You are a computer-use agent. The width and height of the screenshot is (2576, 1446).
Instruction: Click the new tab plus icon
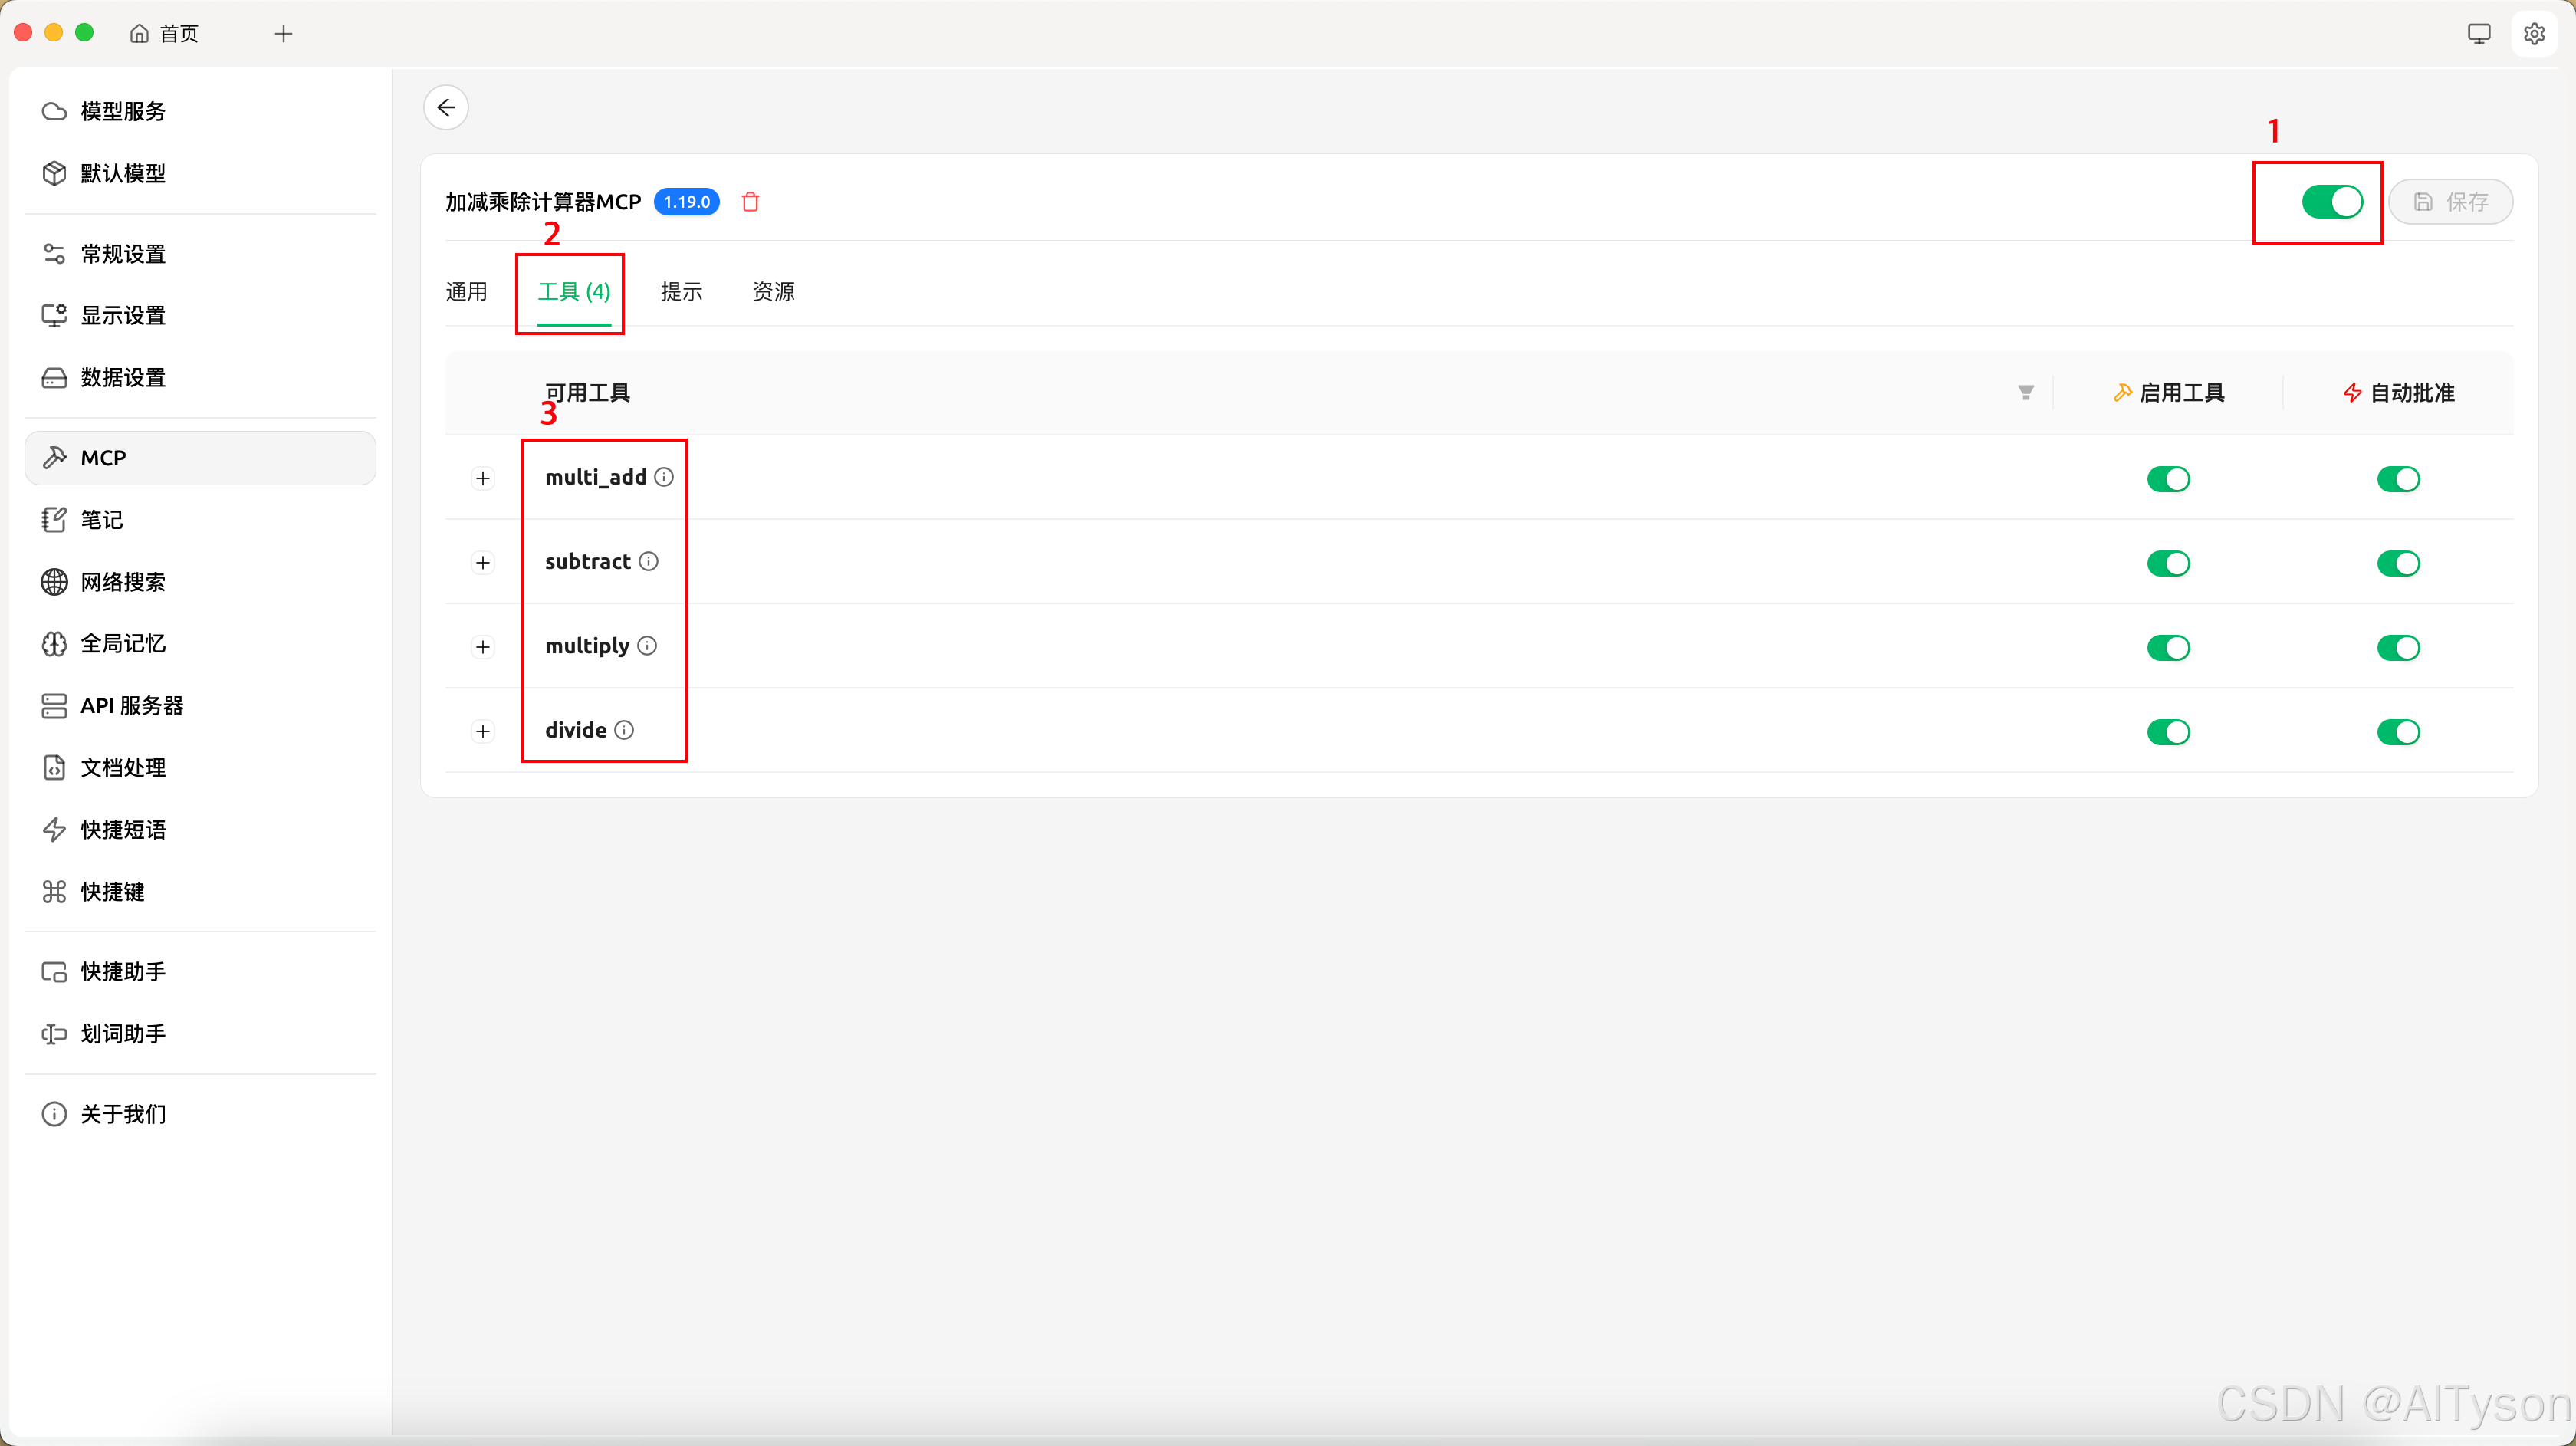point(284,34)
